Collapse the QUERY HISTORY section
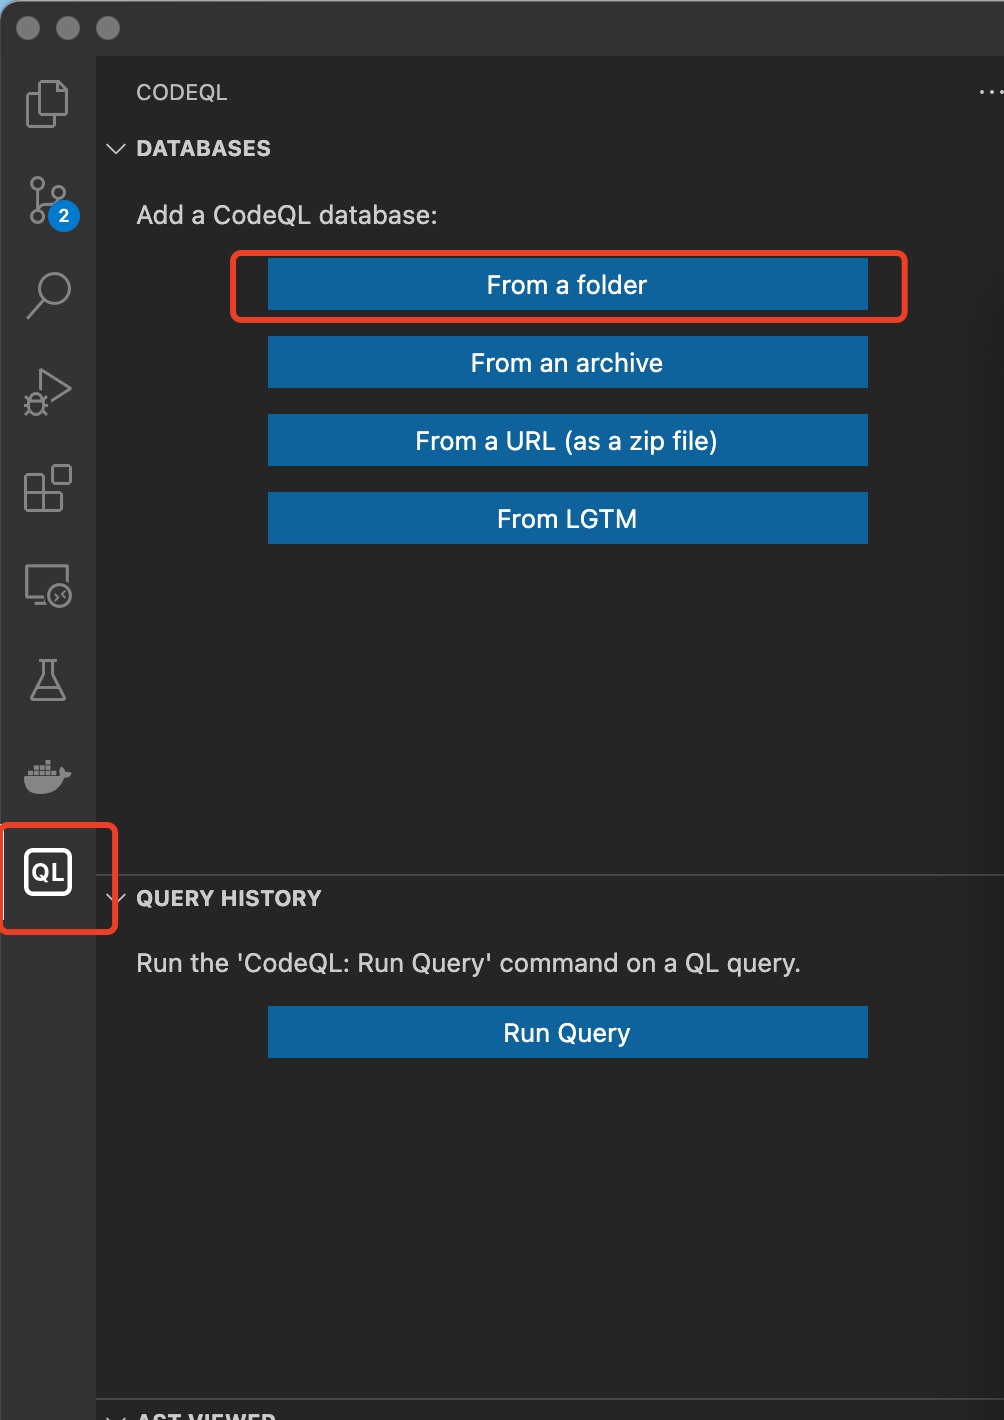This screenshot has width=1004, height=1420. coord(116,898)
